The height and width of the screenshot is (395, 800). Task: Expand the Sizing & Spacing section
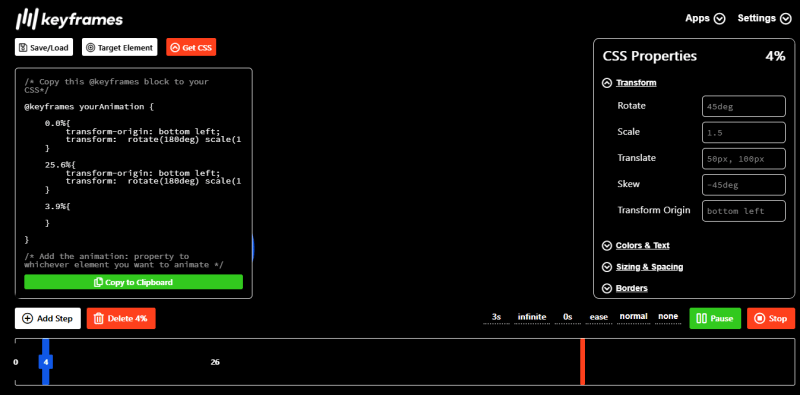[x=642, y=267]
